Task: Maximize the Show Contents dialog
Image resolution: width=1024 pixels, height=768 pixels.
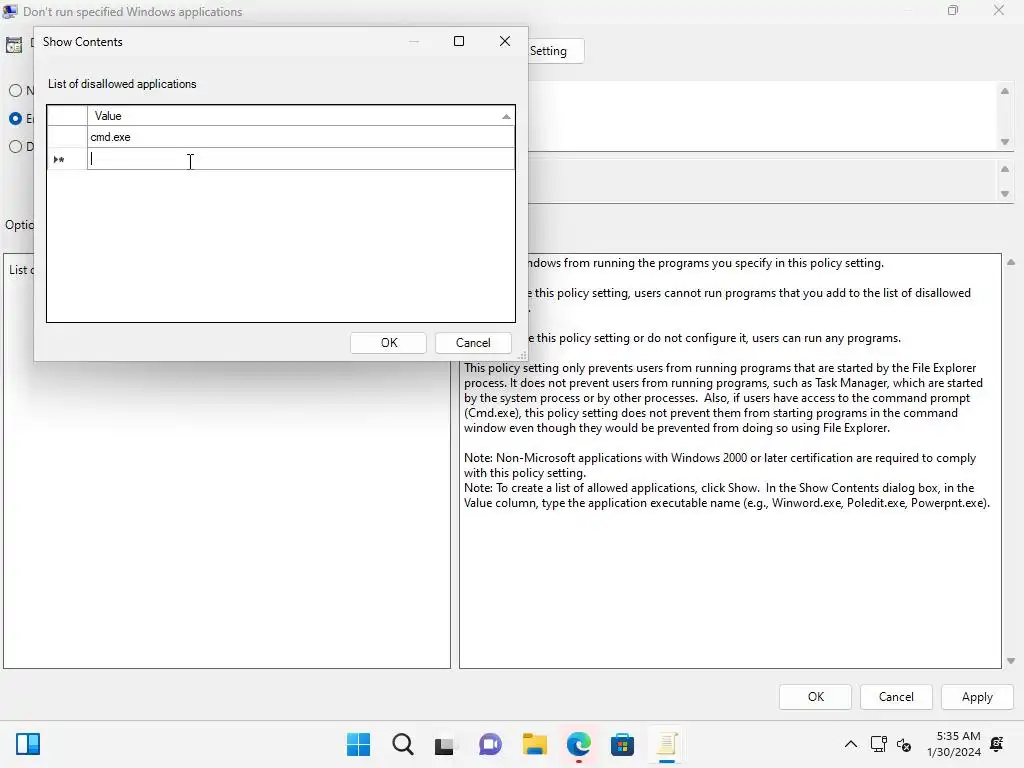Action: (x=459, y=41)
